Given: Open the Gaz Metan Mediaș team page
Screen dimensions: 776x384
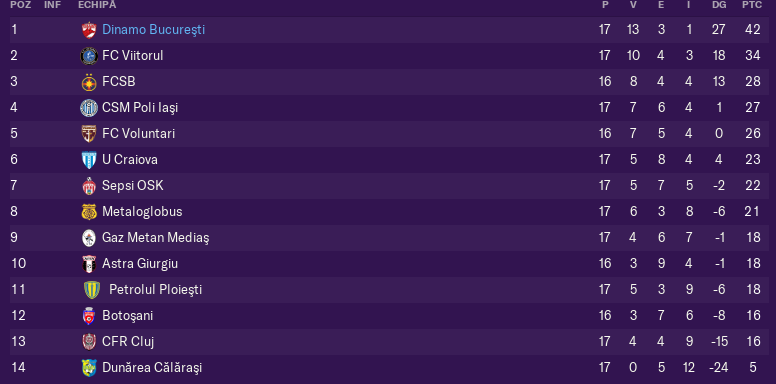Looking at the screenshot, I should [155, 238].
